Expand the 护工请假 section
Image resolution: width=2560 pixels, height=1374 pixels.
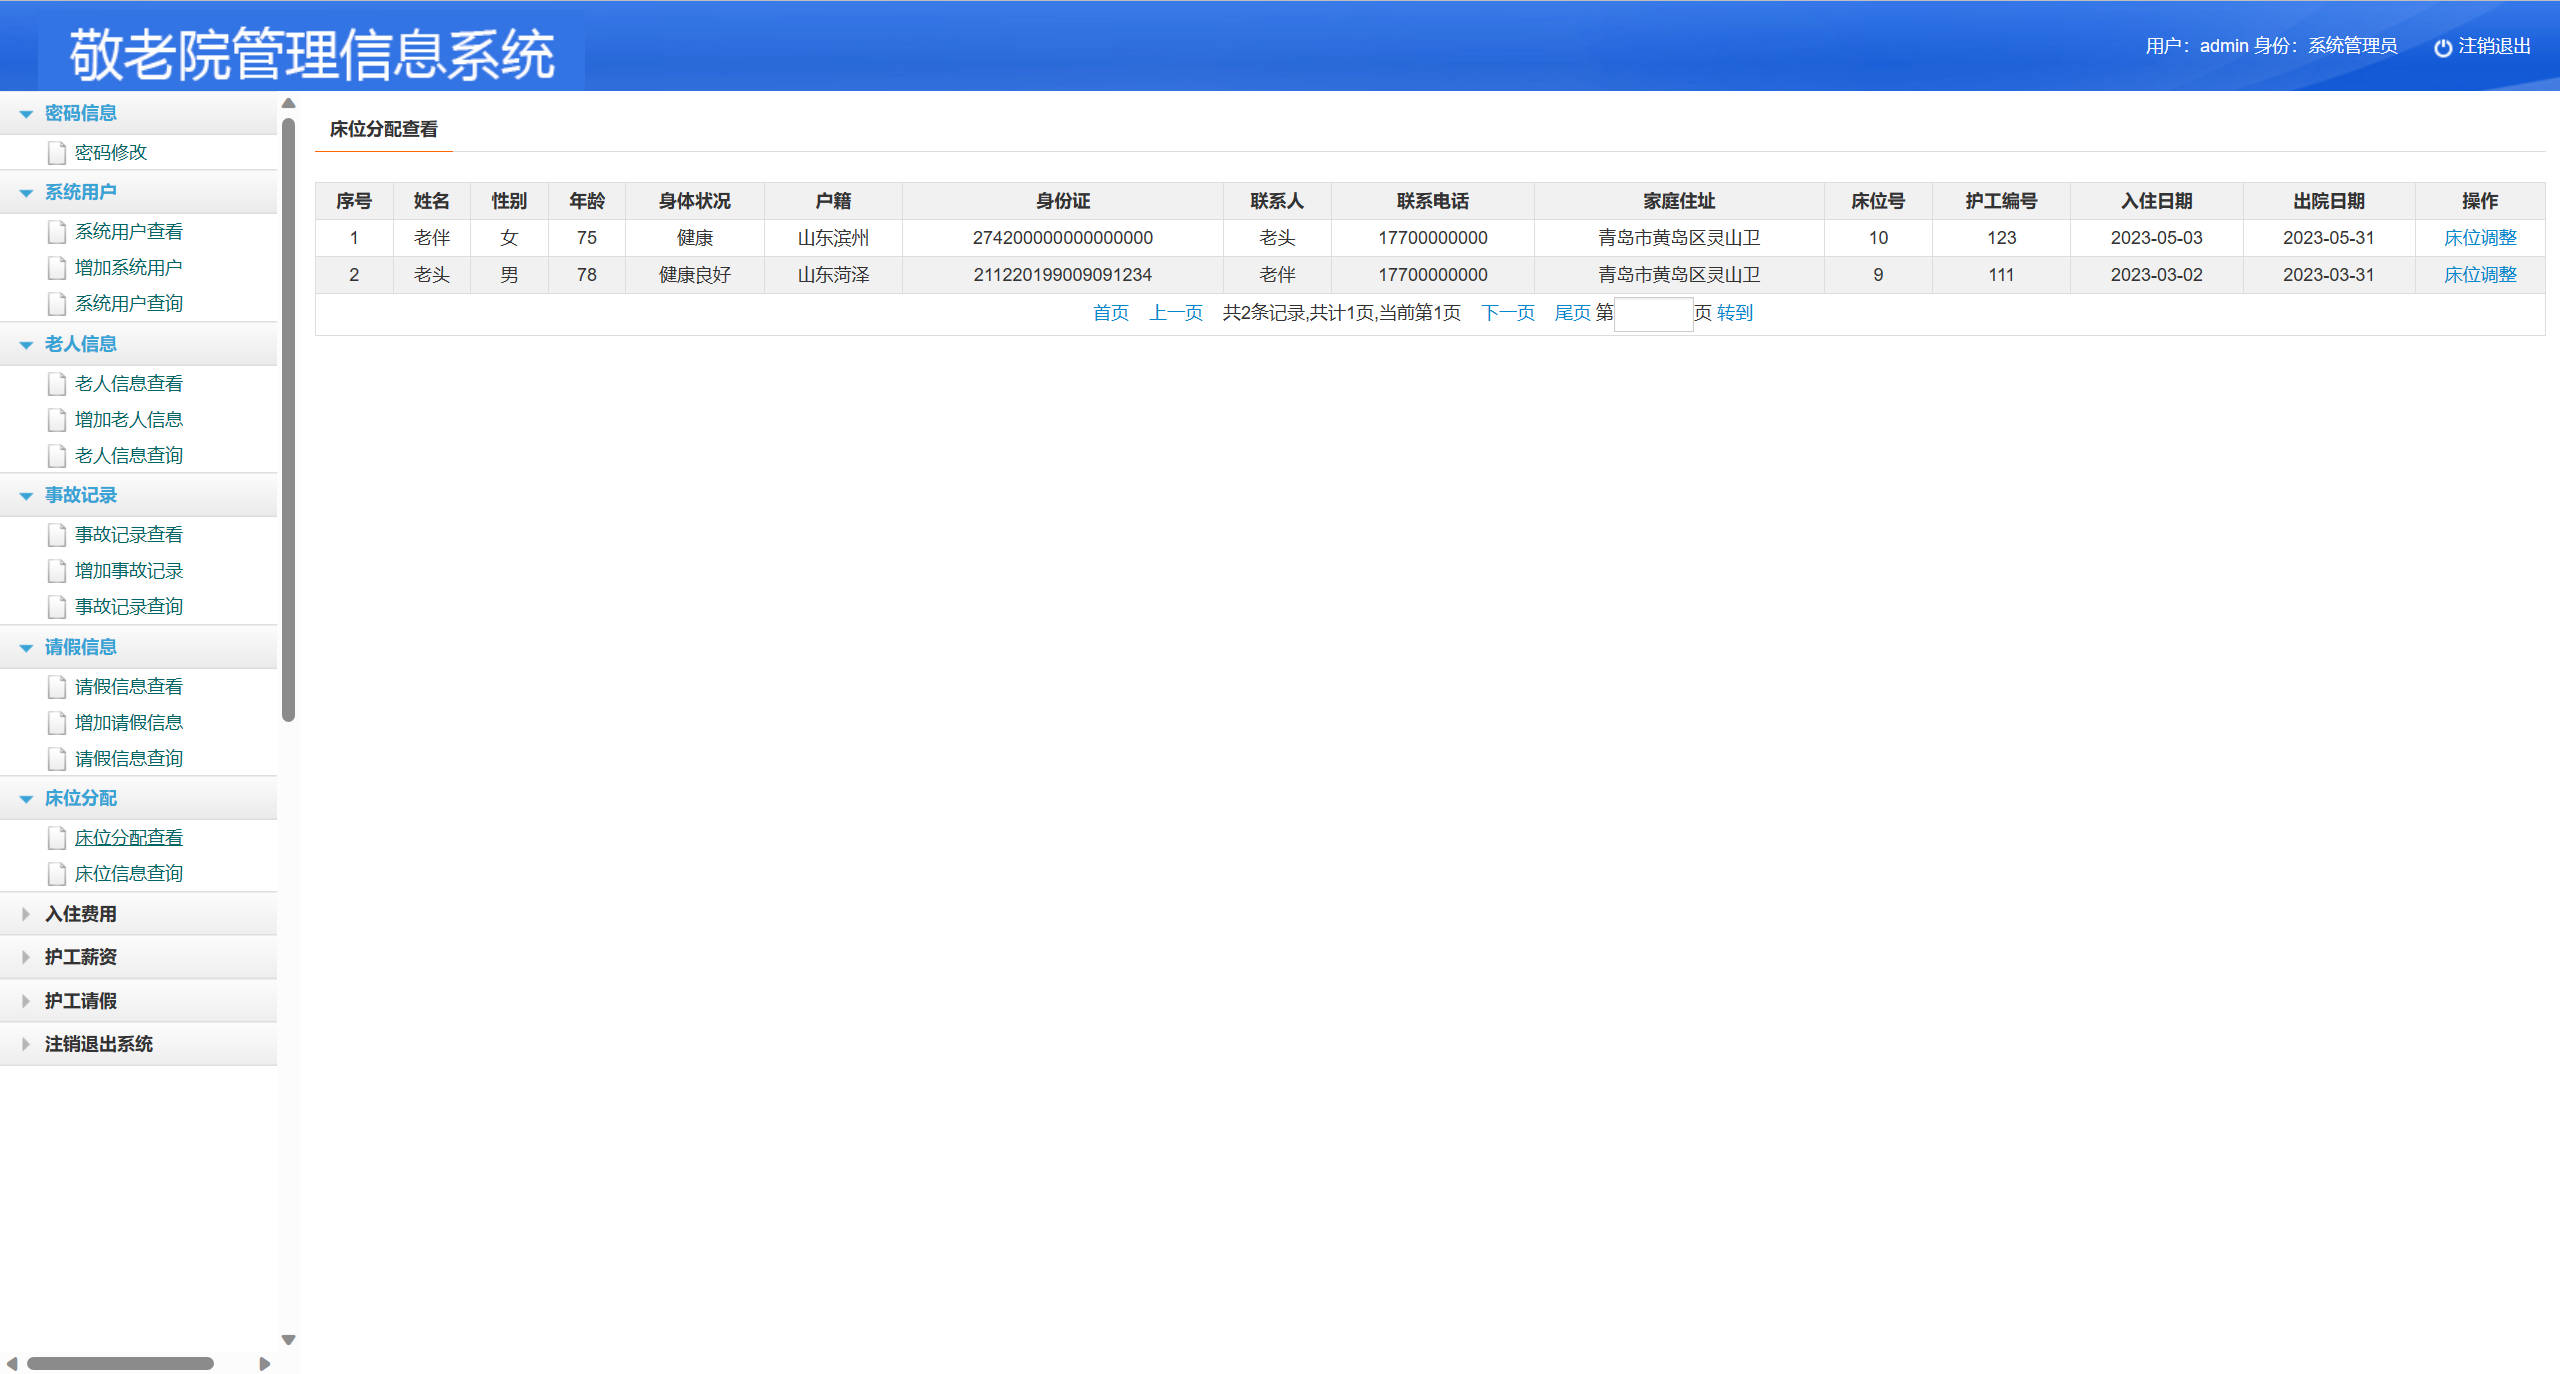(26, 1001)
